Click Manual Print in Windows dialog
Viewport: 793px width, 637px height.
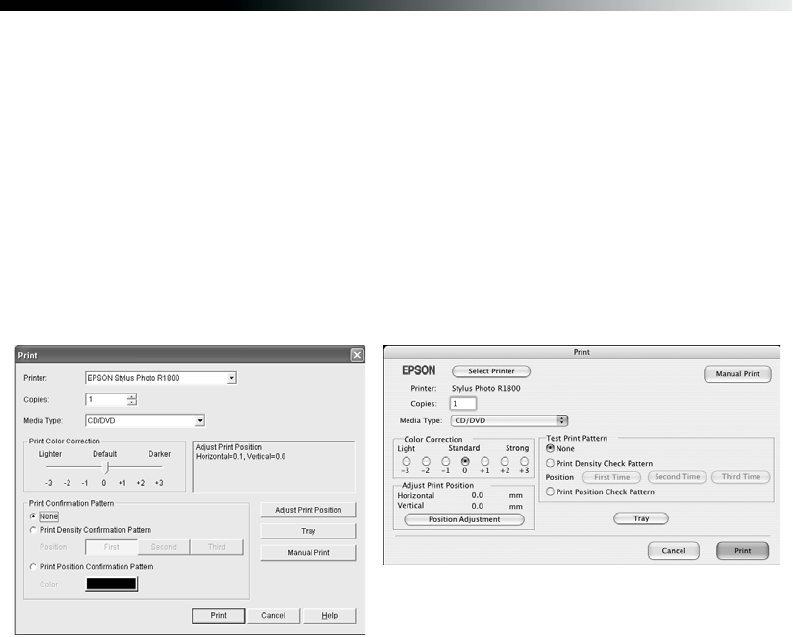coord(308,553)
